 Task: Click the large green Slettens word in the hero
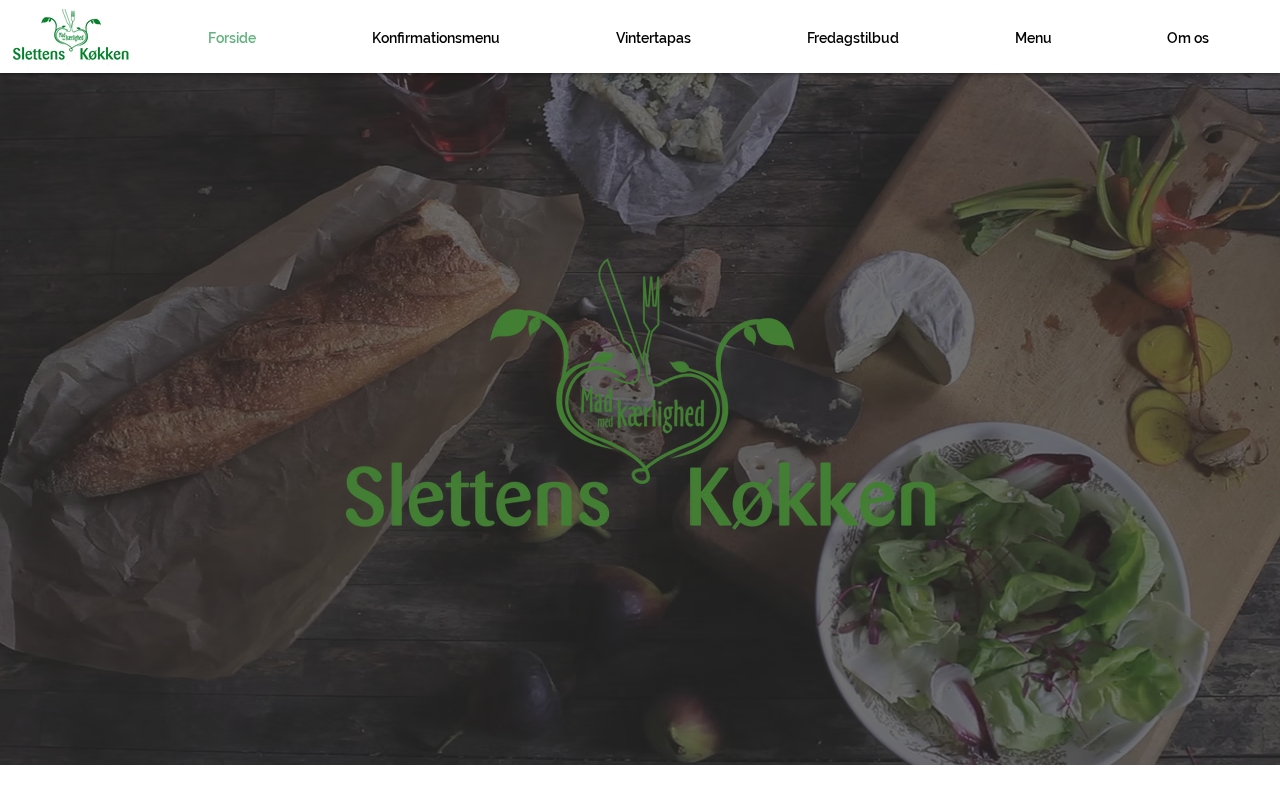(x=477, y=497)
